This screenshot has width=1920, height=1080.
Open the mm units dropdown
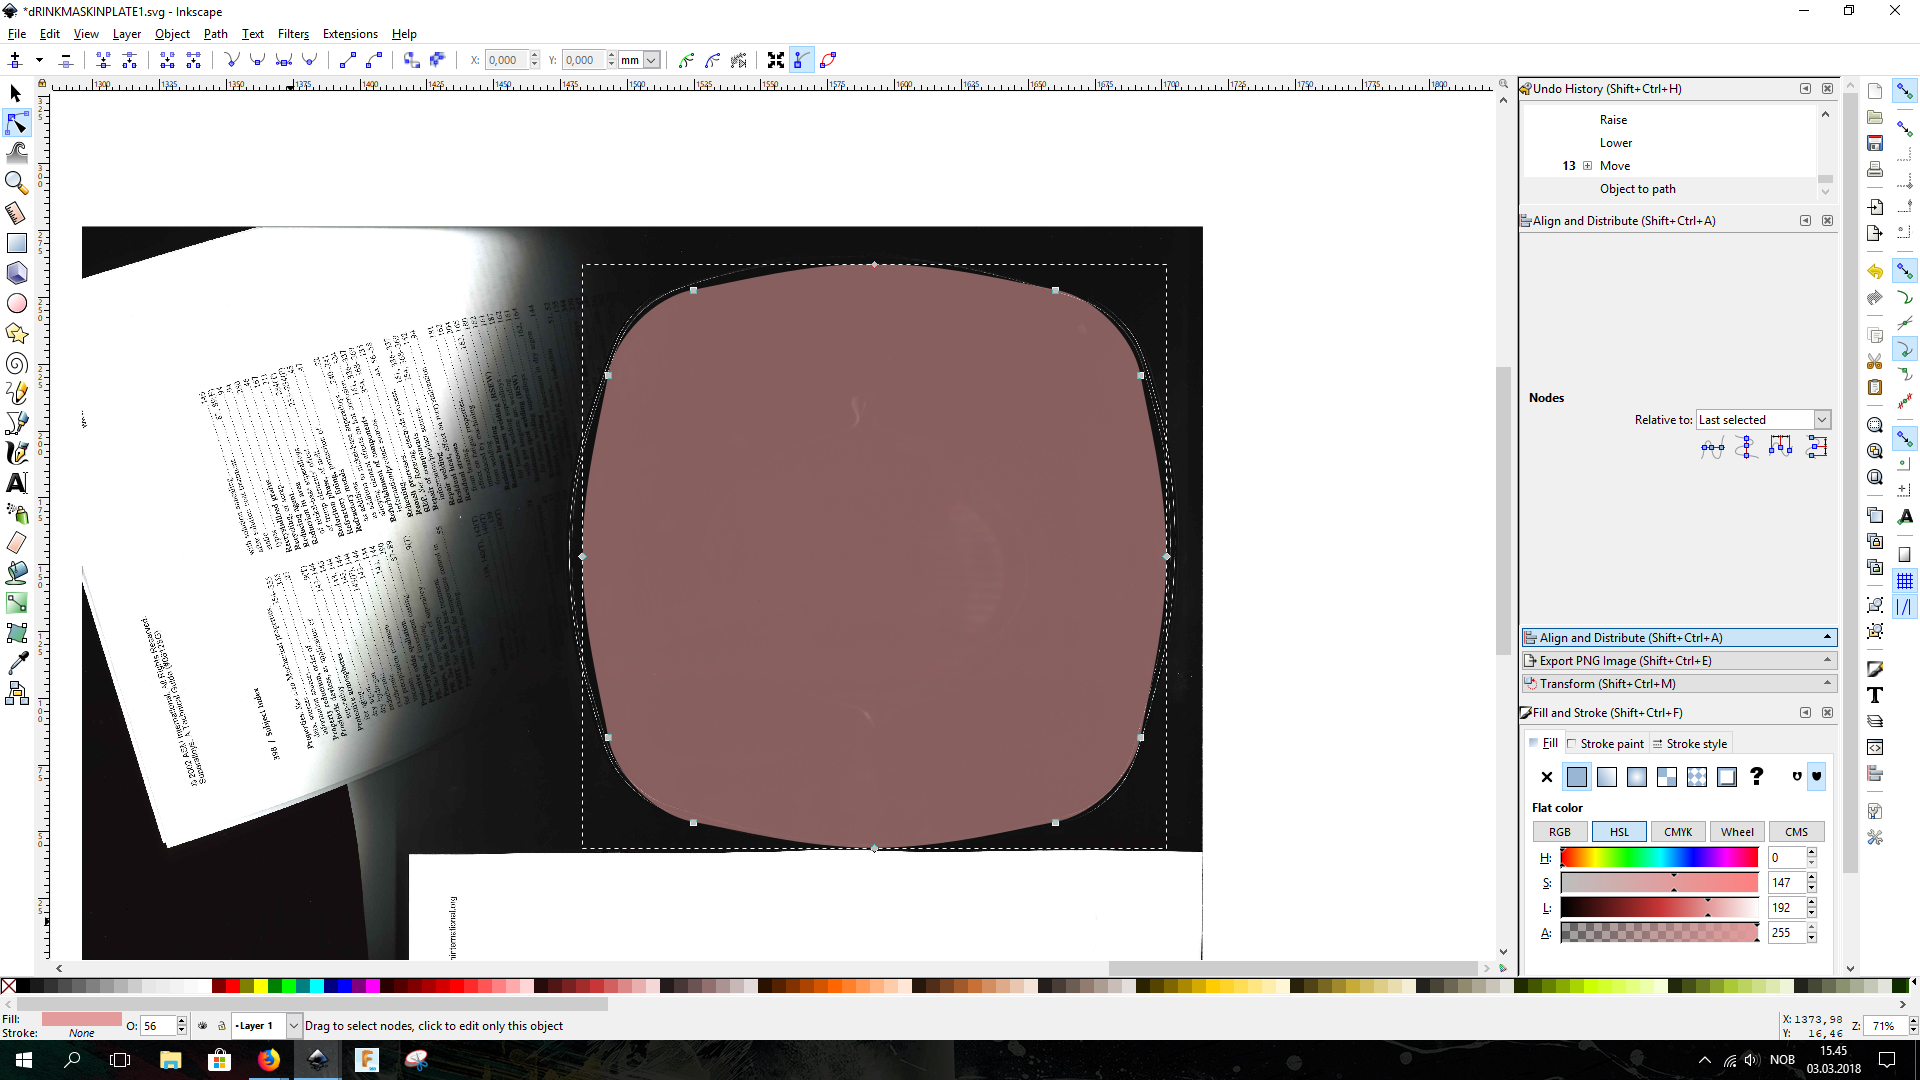[x=639, y=60]
